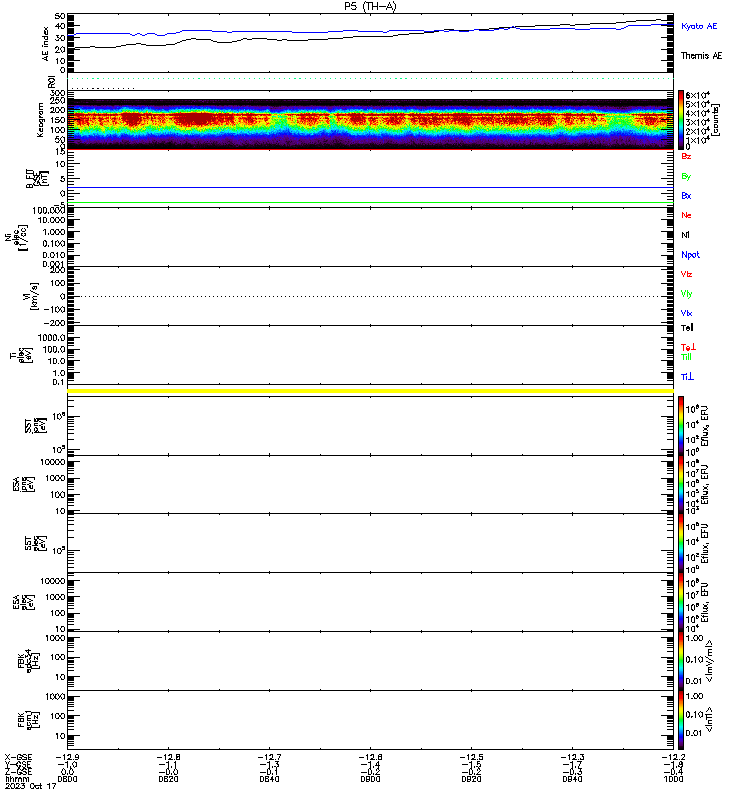
Task: Click the "Vi [km/s]" y-axis label
Action: pyautogui.click(x=30, y=296)
